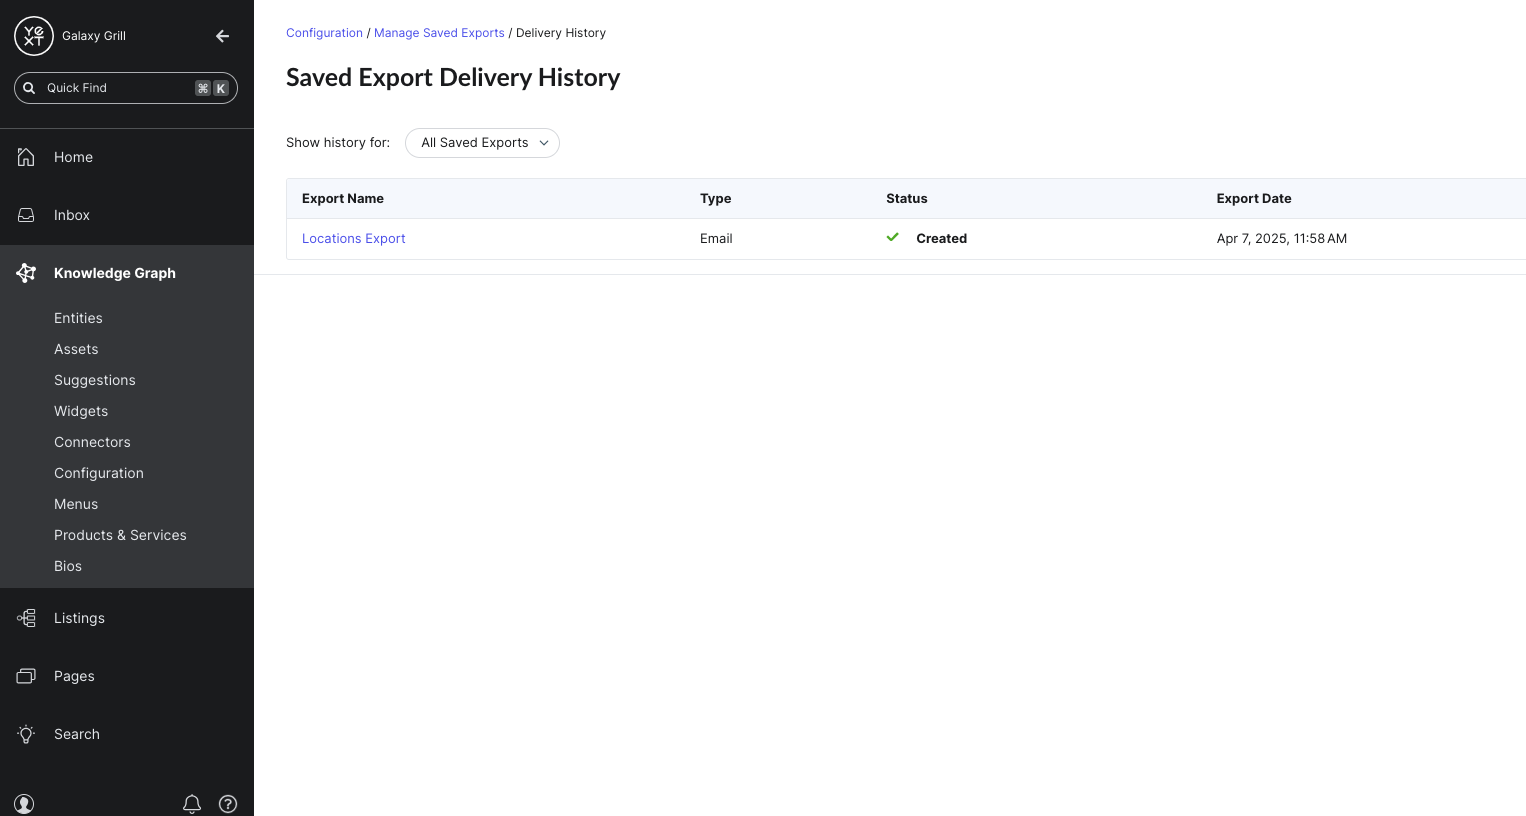The image size is (1526, 816).
Task: Select Entities in the sidebar
Action: 78,318
